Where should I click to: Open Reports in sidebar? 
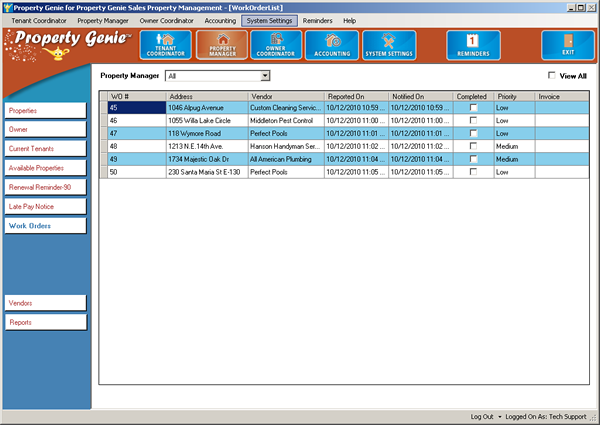coord(45,322)
